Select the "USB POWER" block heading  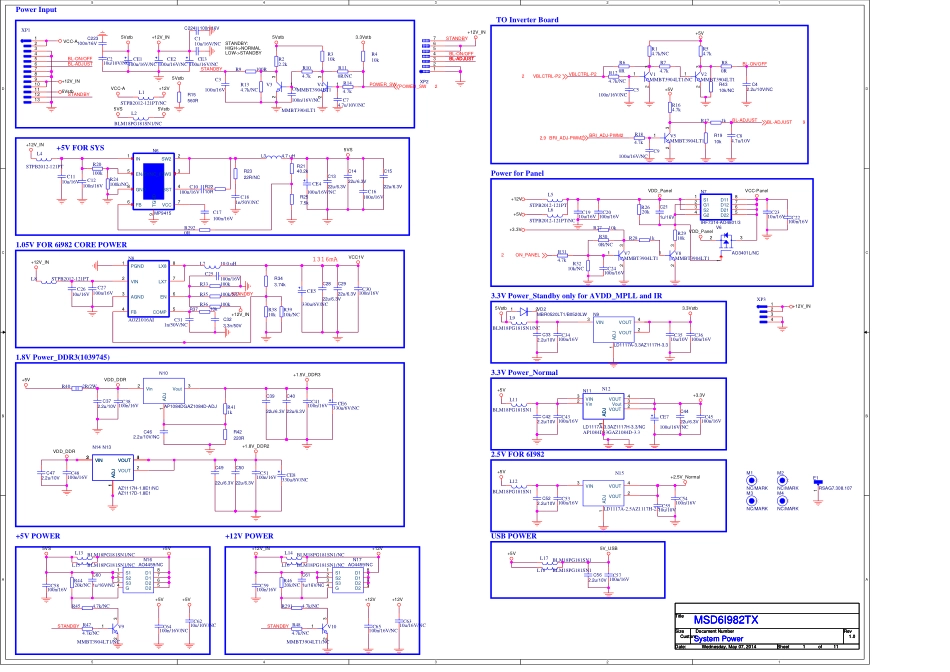[x=514, y=536]
